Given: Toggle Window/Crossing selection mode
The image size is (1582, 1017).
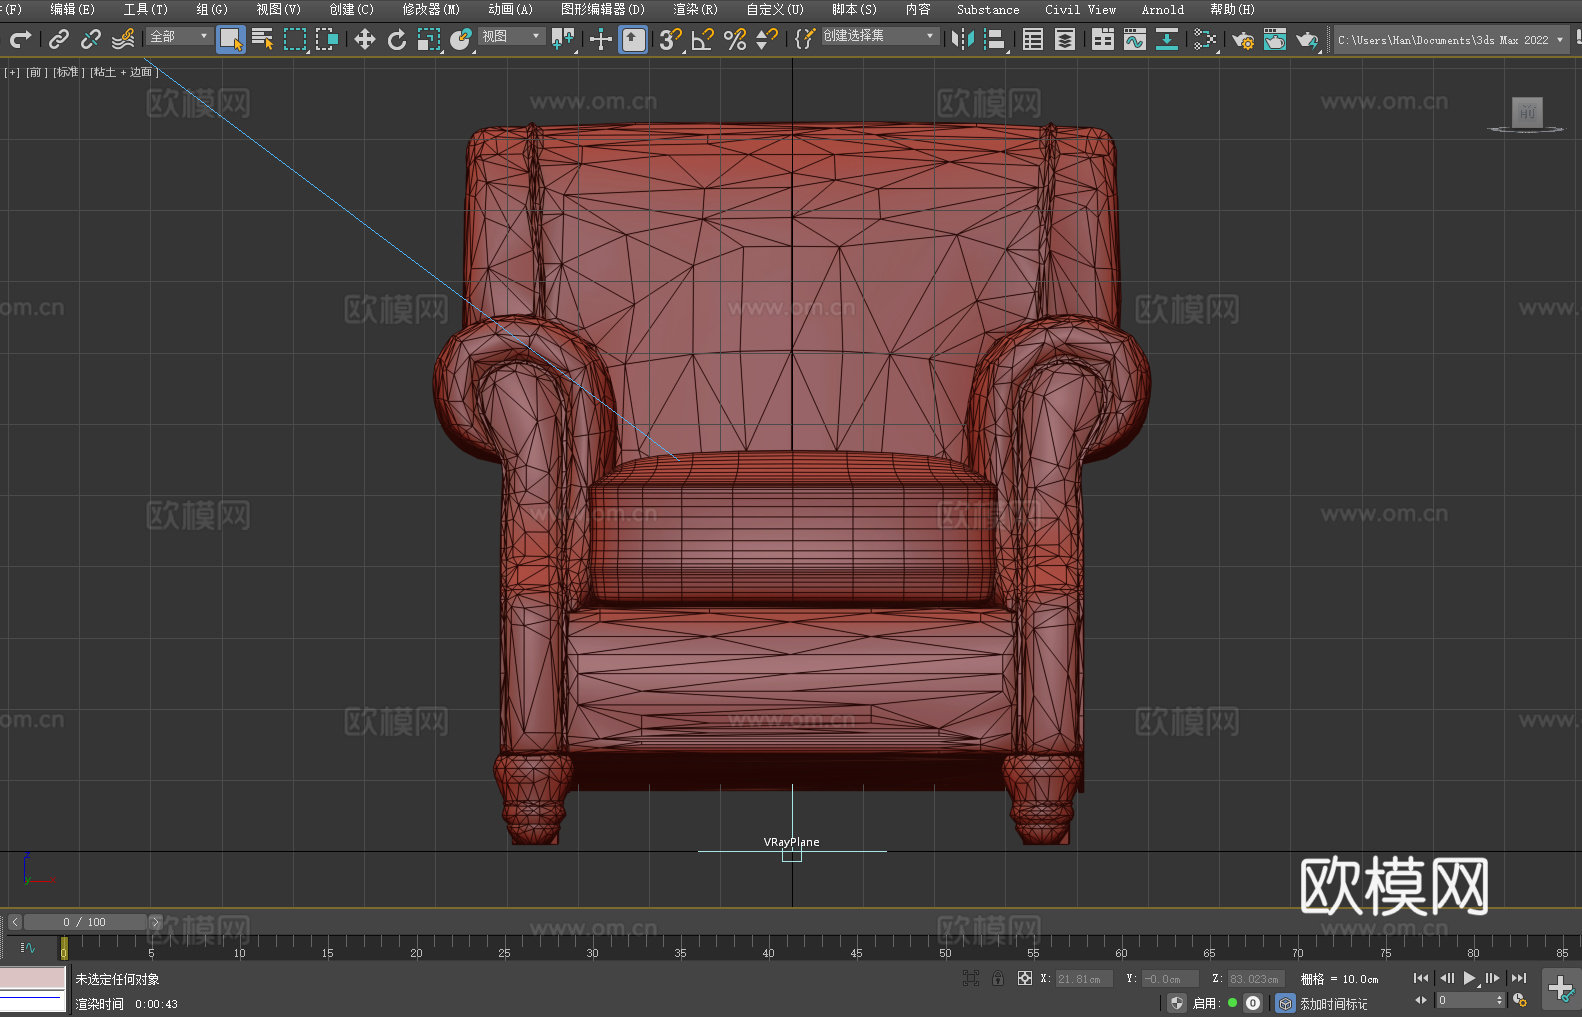Looking at the screenshot, I should pos(327,39).
